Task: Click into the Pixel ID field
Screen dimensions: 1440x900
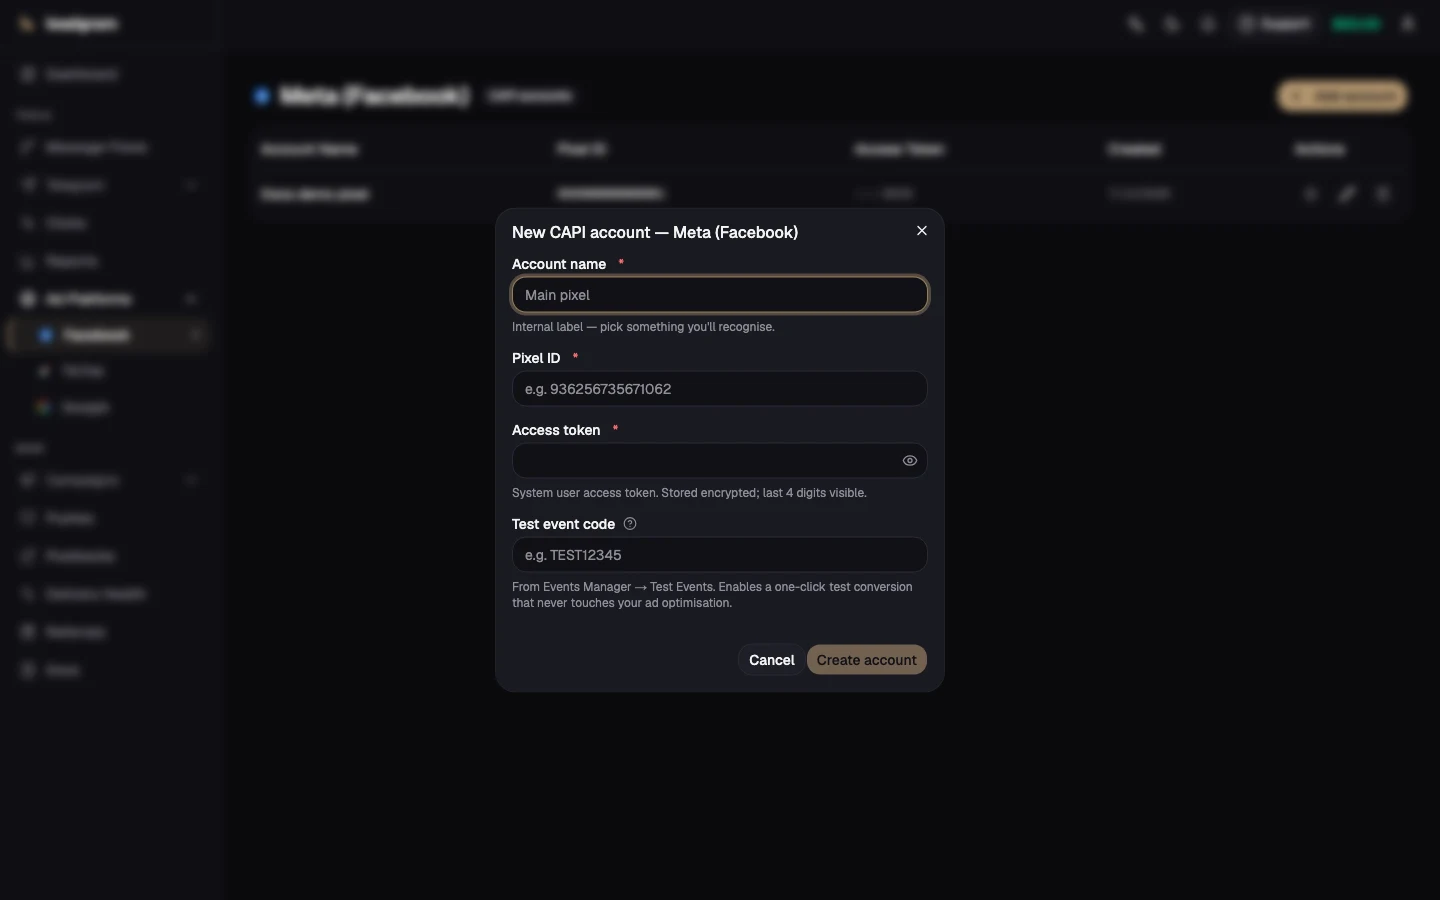Action: tap(720, 389)
